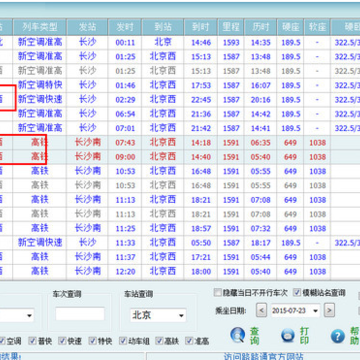The width and height of the screenshot is (360, 360).
Task: Sort by the 发时 column header
Action: click(125, 27)
